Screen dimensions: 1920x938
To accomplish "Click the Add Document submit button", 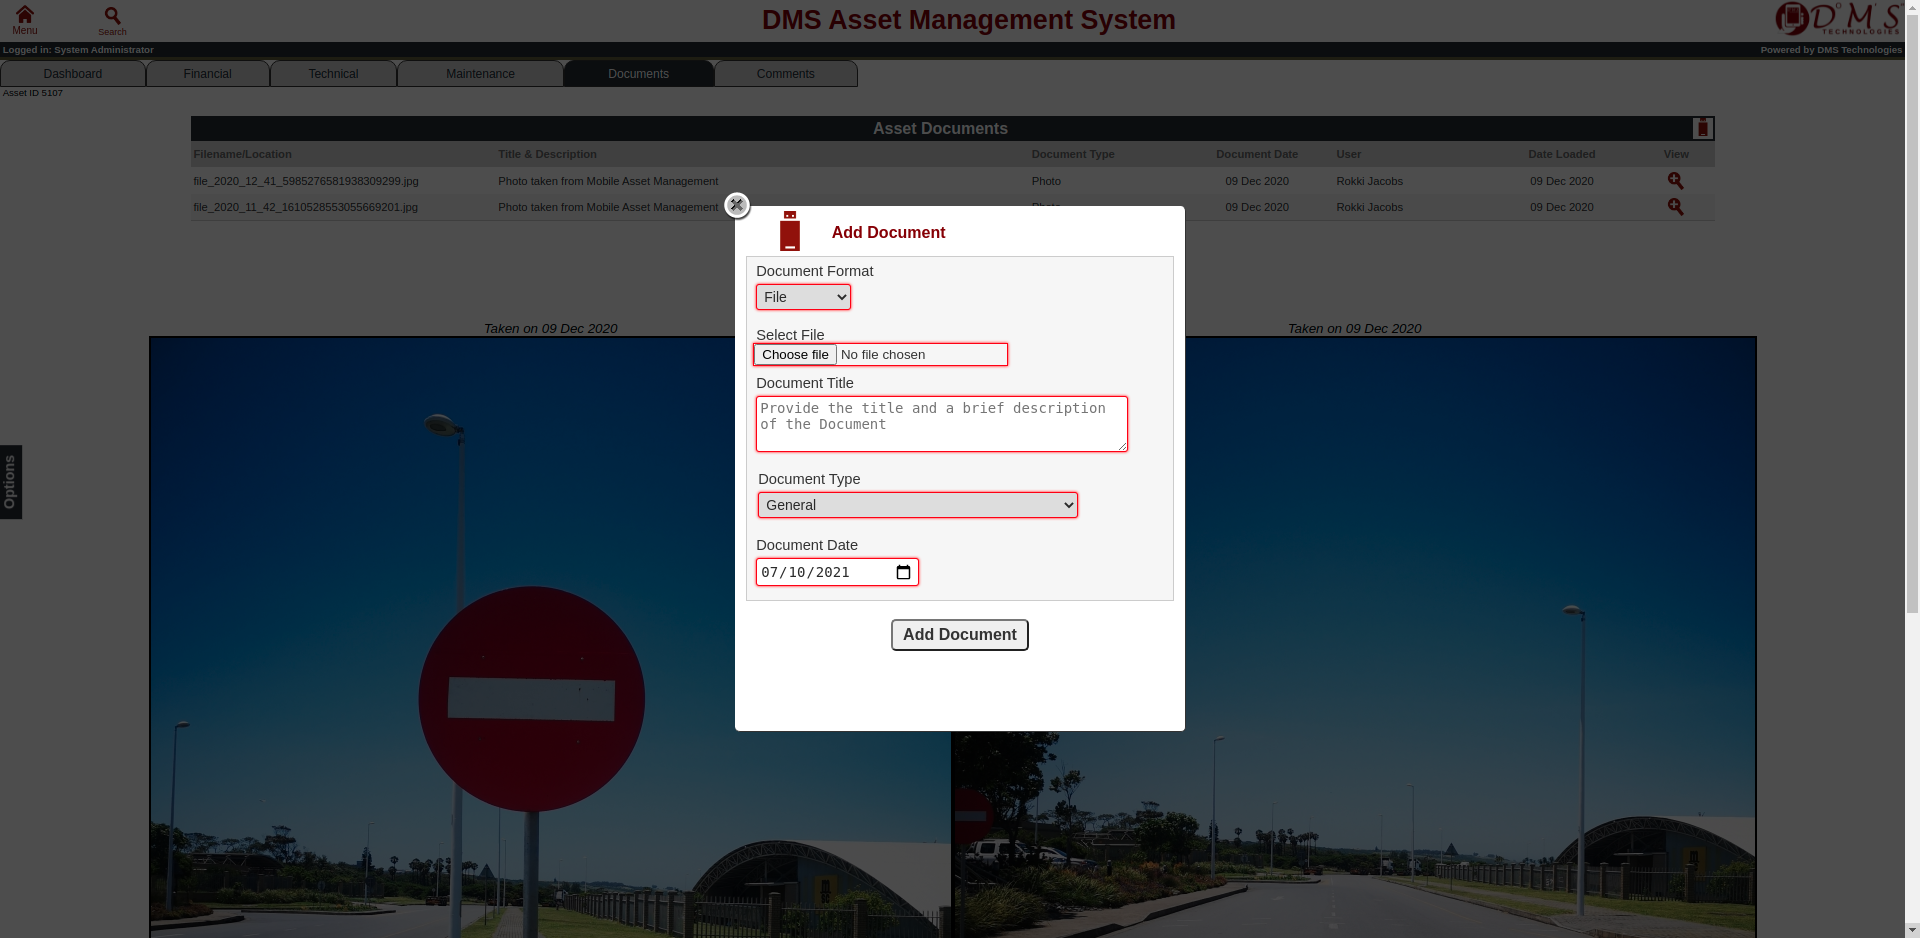I will (959, 635).
